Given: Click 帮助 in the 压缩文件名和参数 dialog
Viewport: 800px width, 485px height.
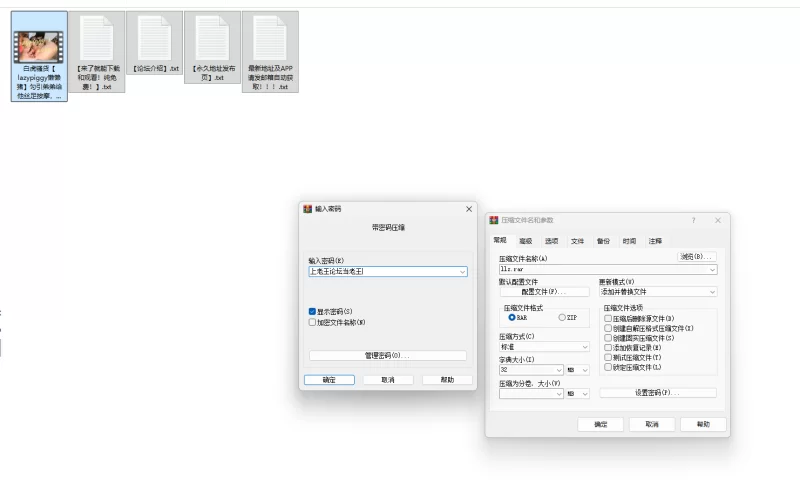Looking at the screenshot, I should click(703, 424).
